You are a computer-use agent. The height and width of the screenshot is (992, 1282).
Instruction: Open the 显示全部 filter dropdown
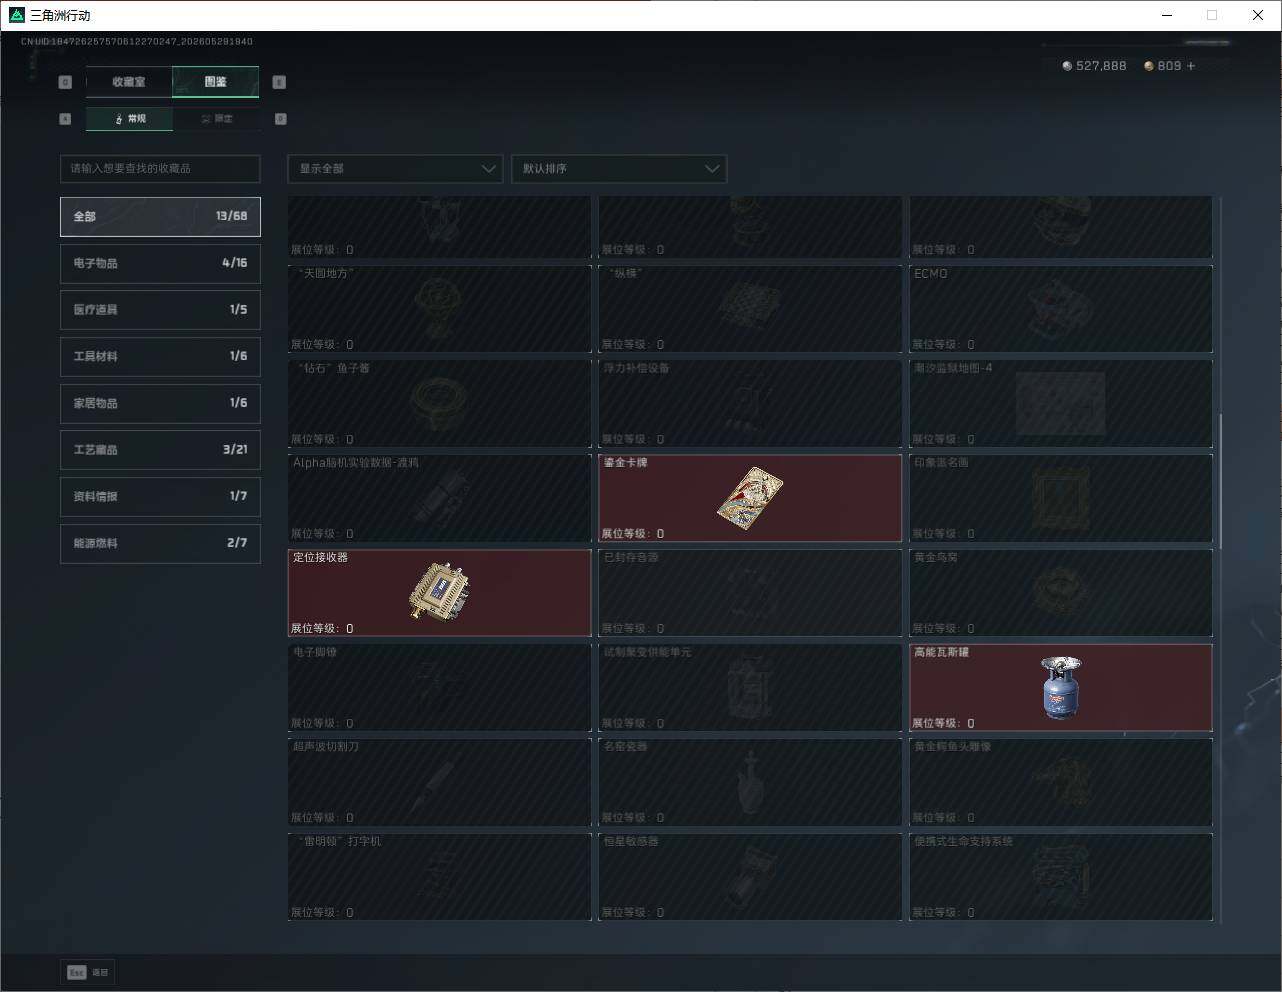pyautogui.click(x=395, y=169)
